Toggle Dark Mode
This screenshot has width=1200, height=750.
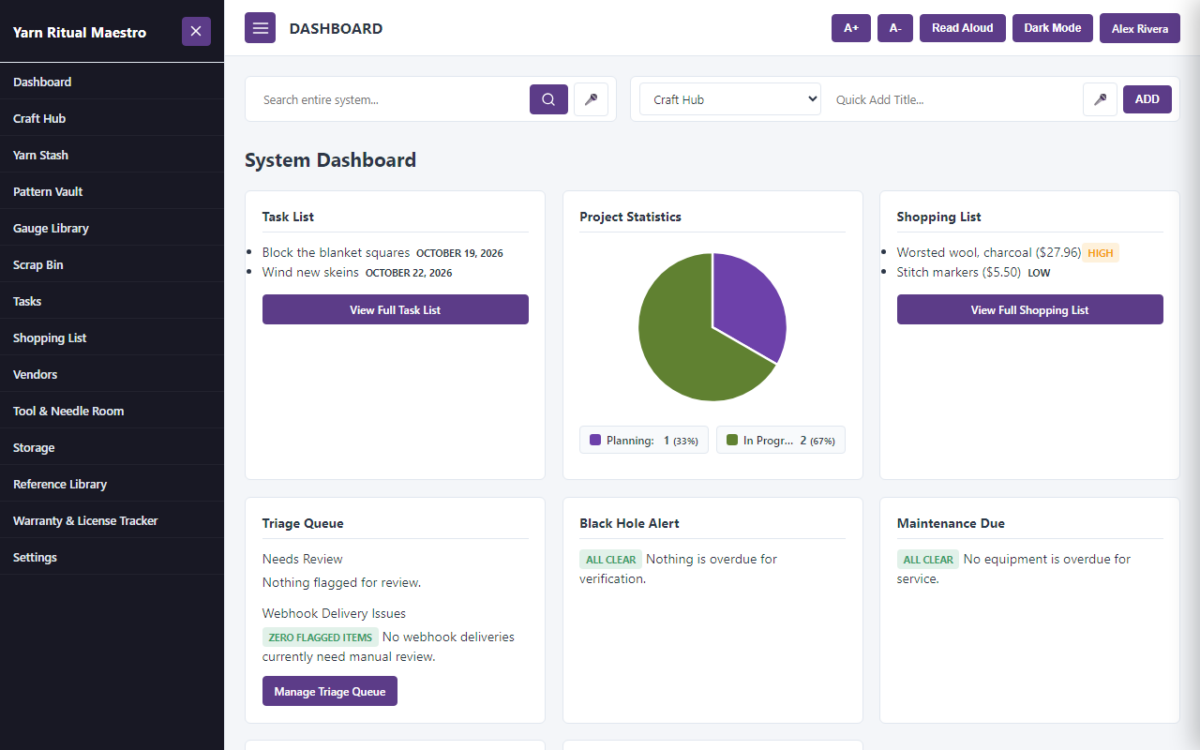1052,28
